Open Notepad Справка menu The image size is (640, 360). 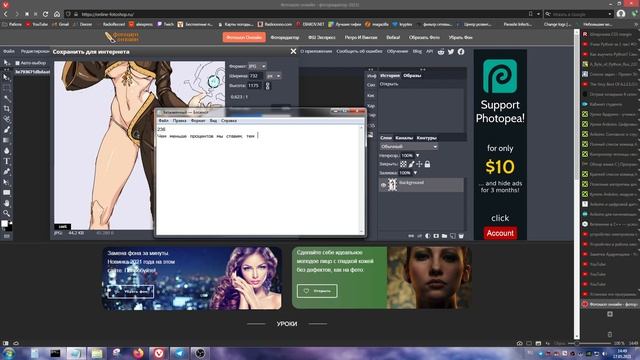tap(229, 121)
